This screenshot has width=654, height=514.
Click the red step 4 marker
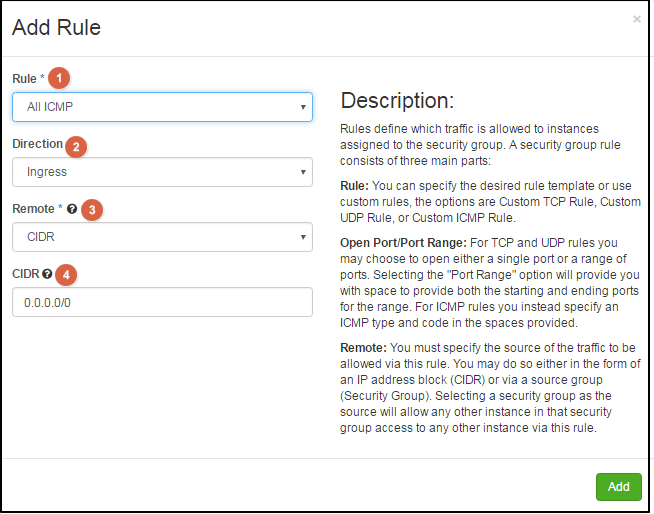(x=66, y=275)
